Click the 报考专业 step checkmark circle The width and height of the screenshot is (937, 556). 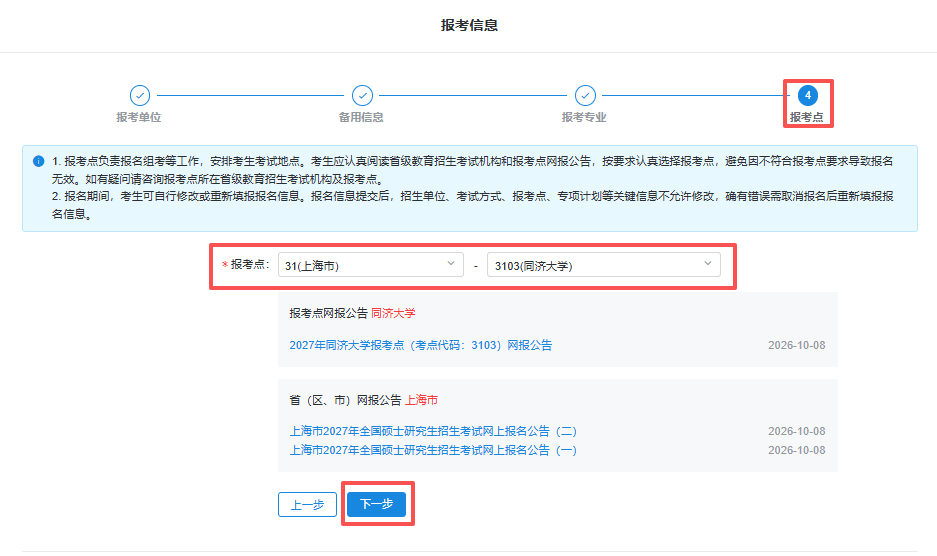(x=585, y=95)
